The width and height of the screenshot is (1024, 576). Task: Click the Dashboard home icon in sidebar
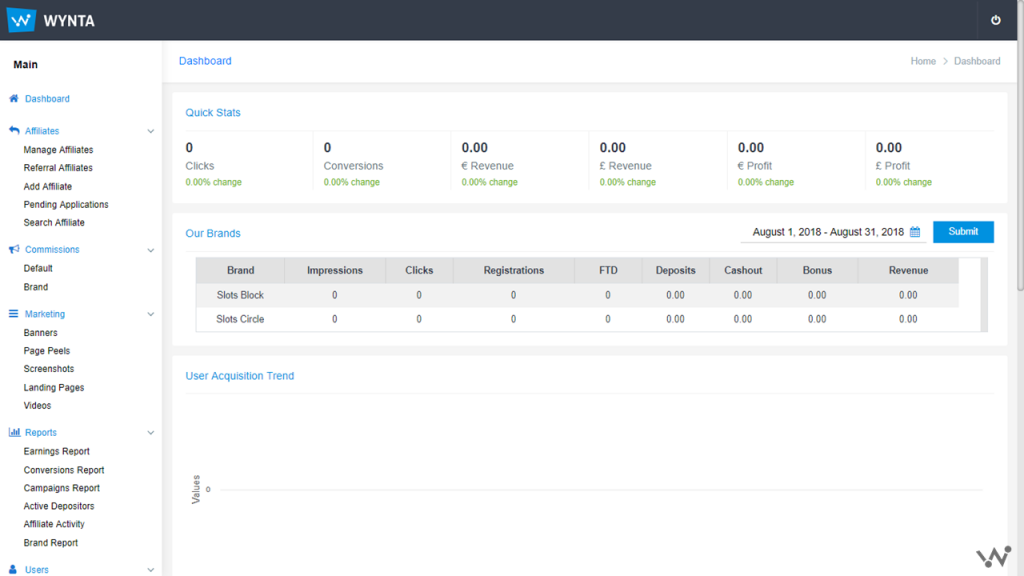coord(14,99)
